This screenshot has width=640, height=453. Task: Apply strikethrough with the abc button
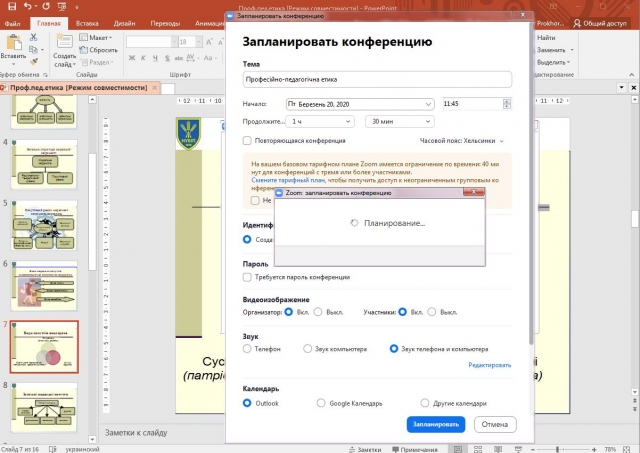click(179, 58)
